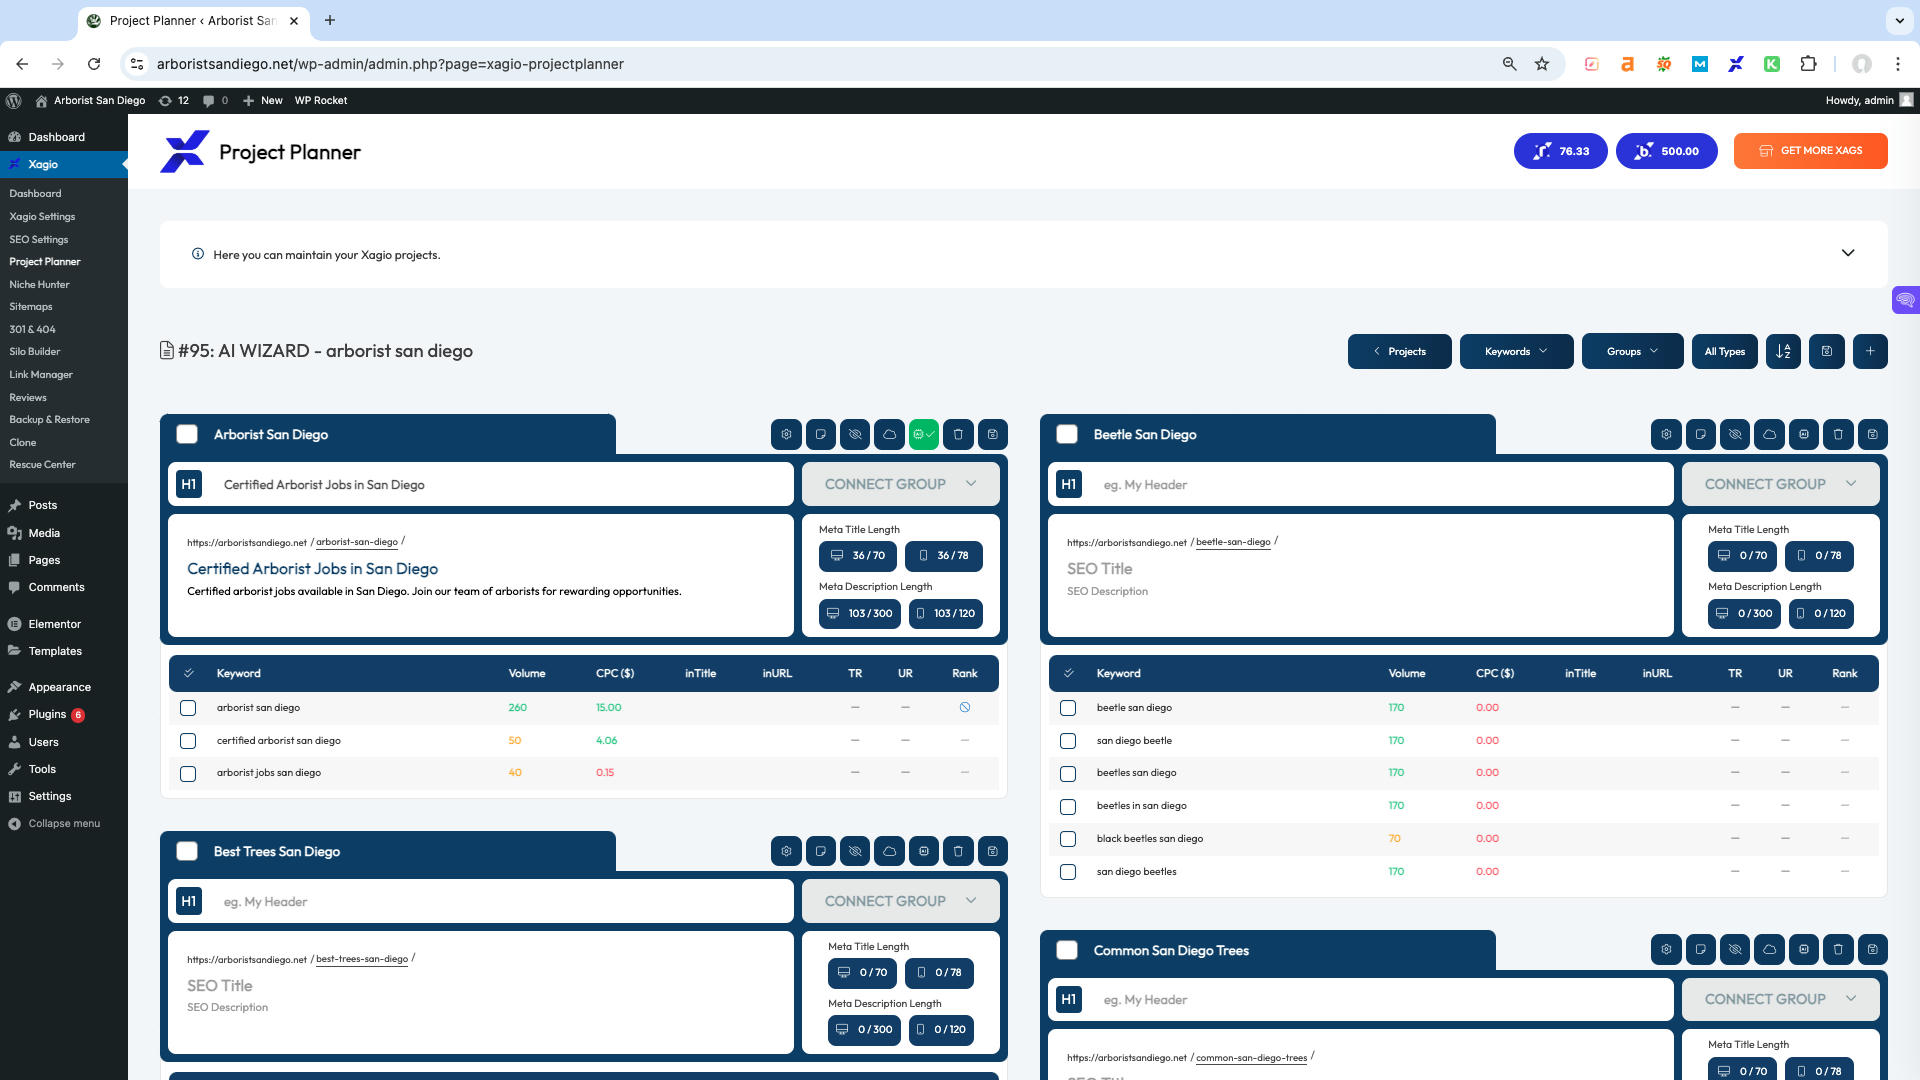Click the A-Z sort icon button
Viewport: 1920px width, 1080px height.
(1783, 351)
